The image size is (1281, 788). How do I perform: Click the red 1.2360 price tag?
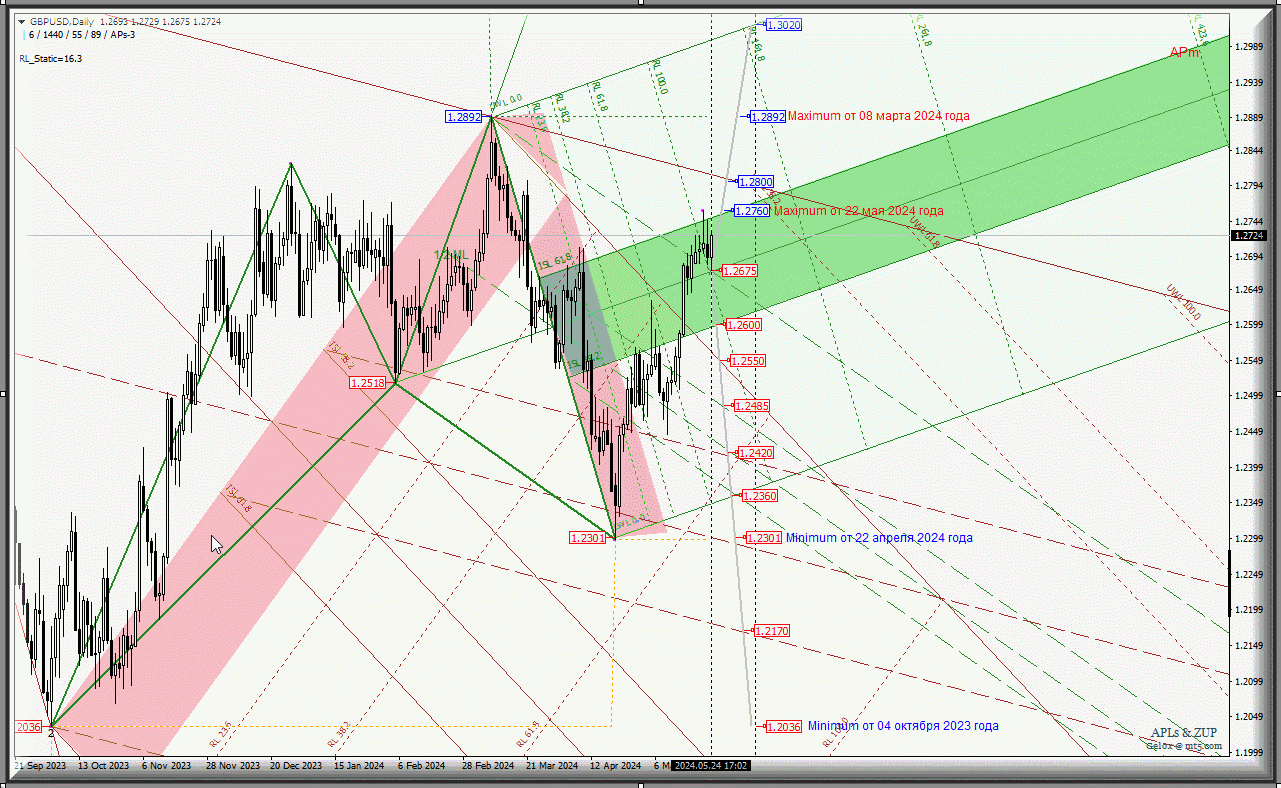759,496
